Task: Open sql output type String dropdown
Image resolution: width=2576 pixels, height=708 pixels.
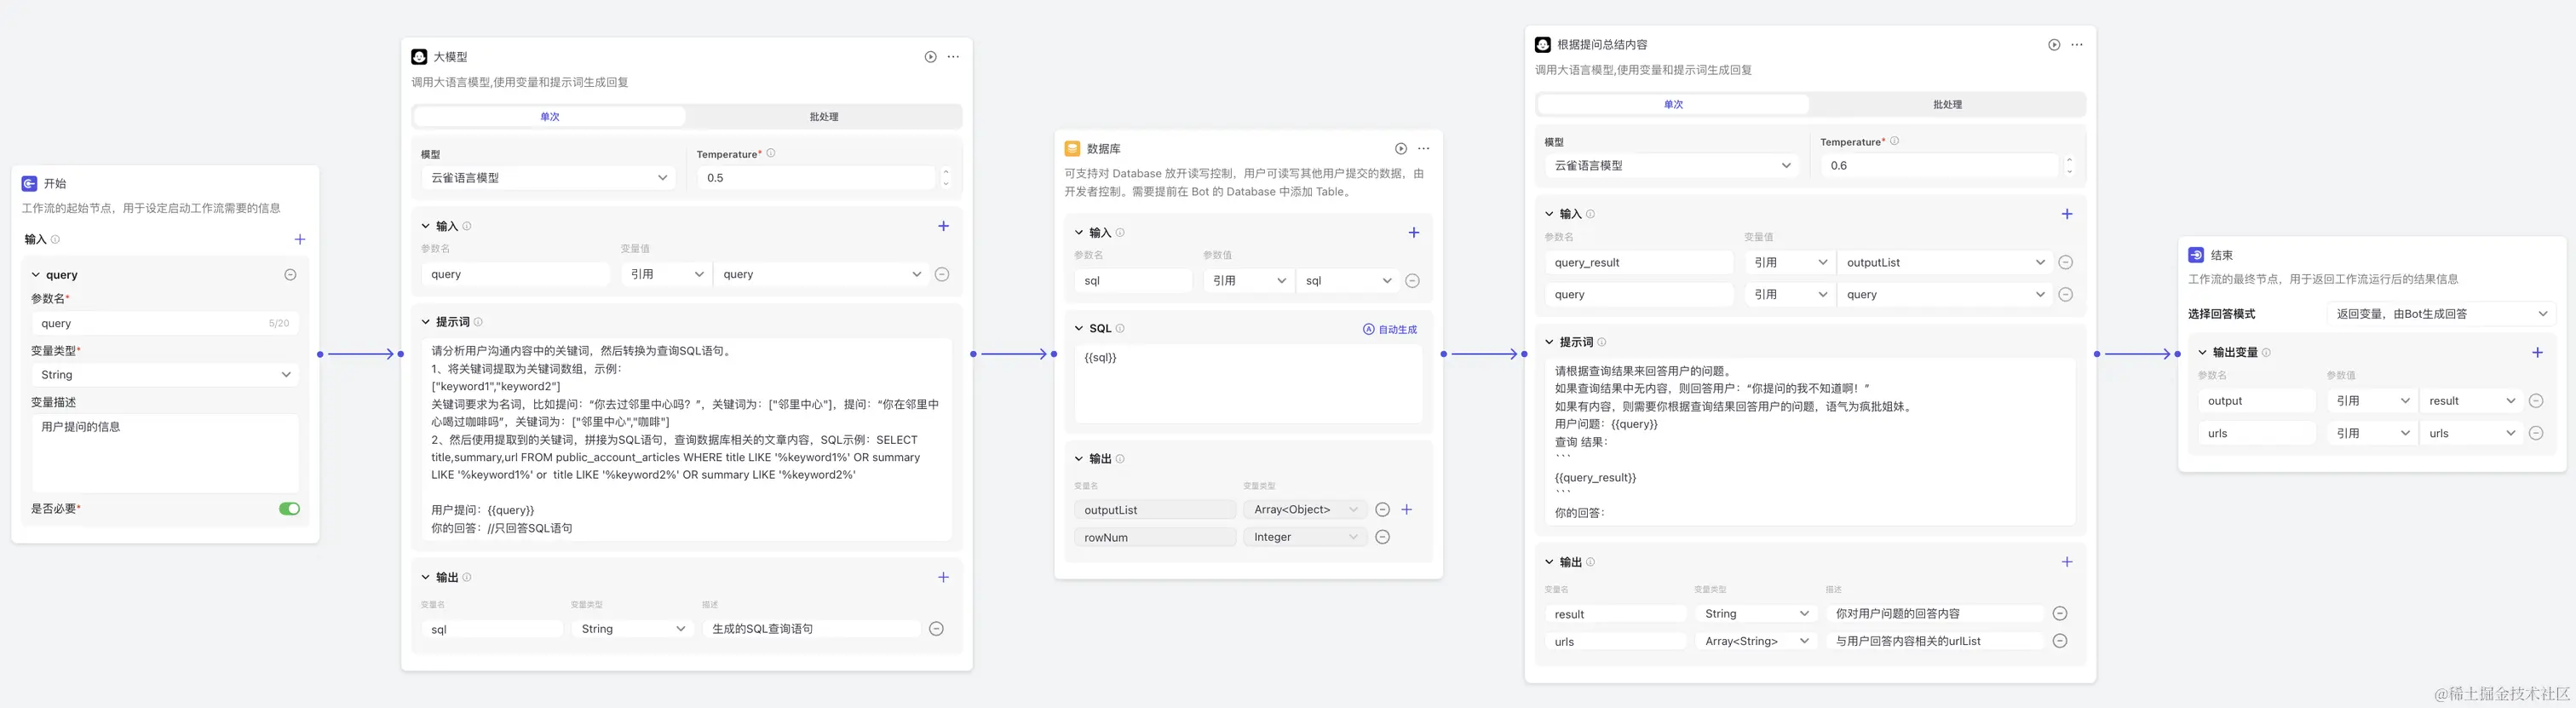Action: tap(632, 629)
